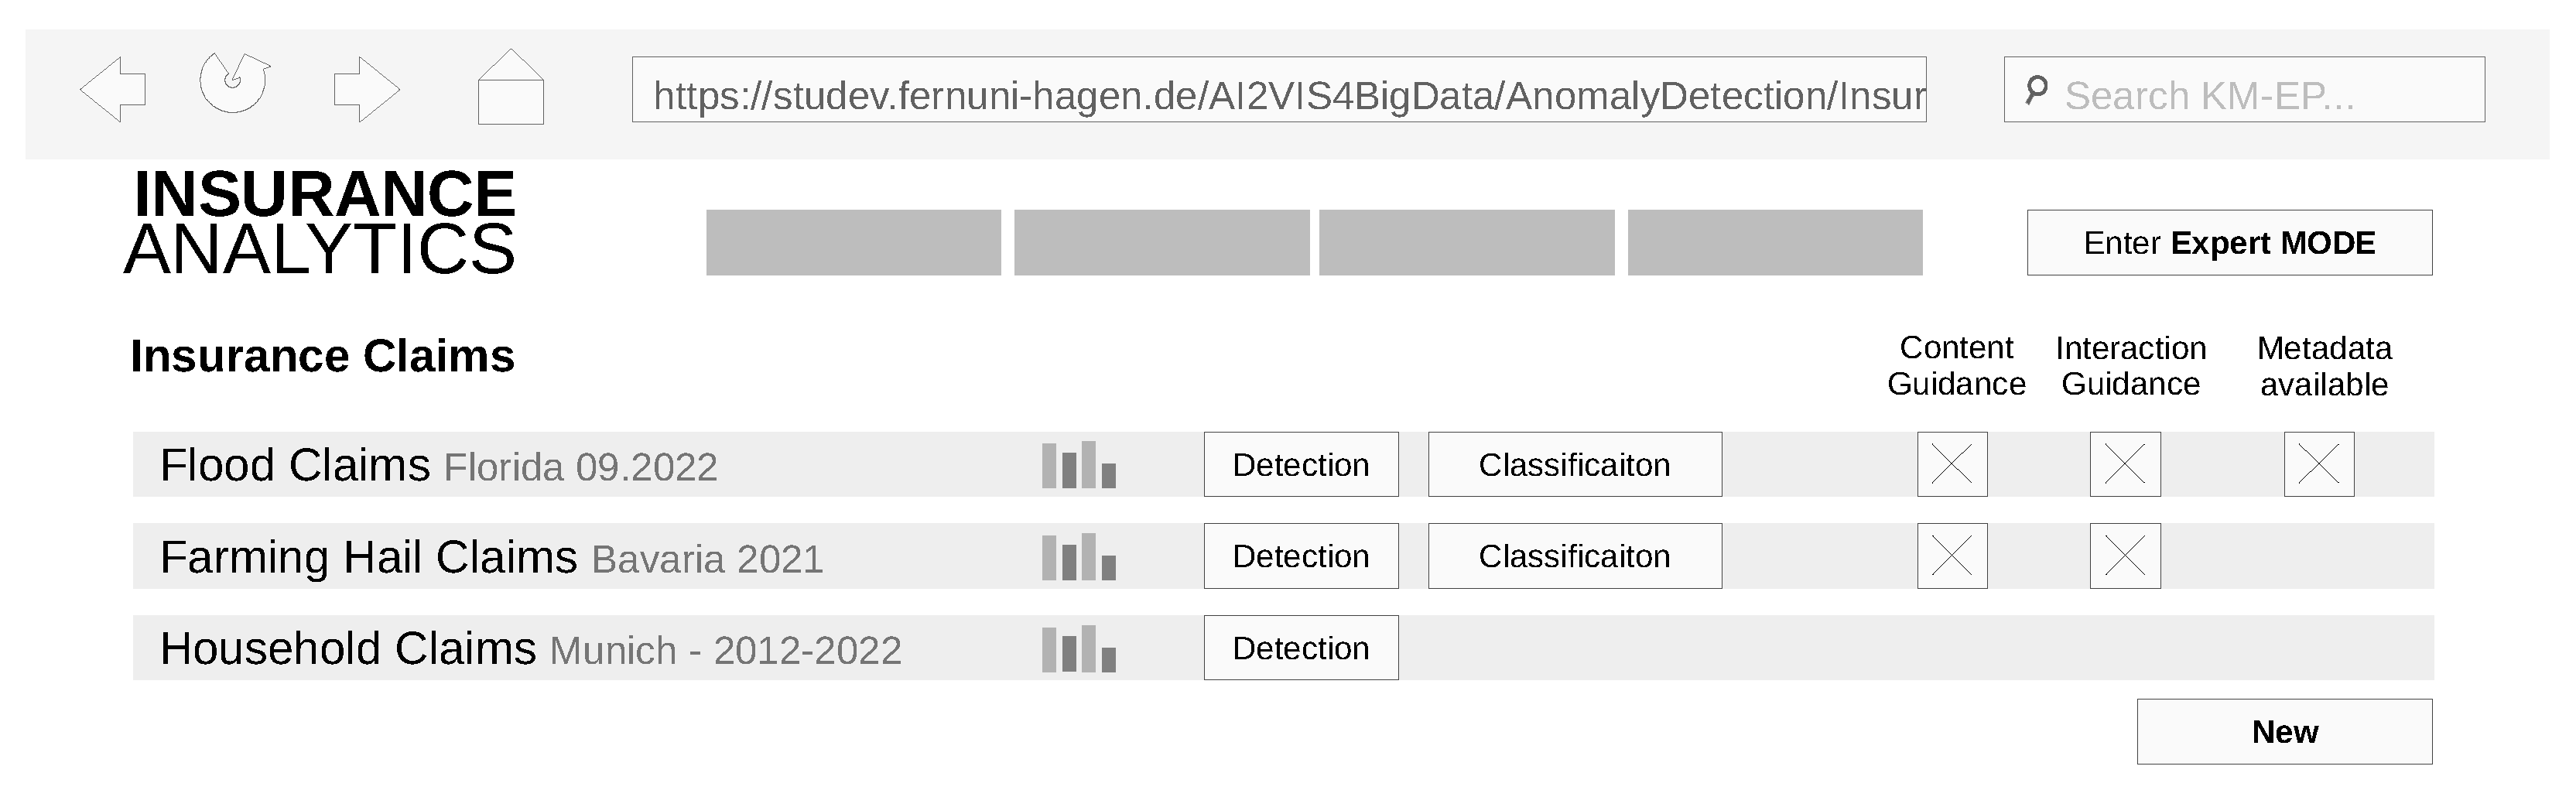Image resolution: width=2576 pixels, height=797 pixels.
Task: Select the last gray navigation tab
Action: [x=1774, y=242]
